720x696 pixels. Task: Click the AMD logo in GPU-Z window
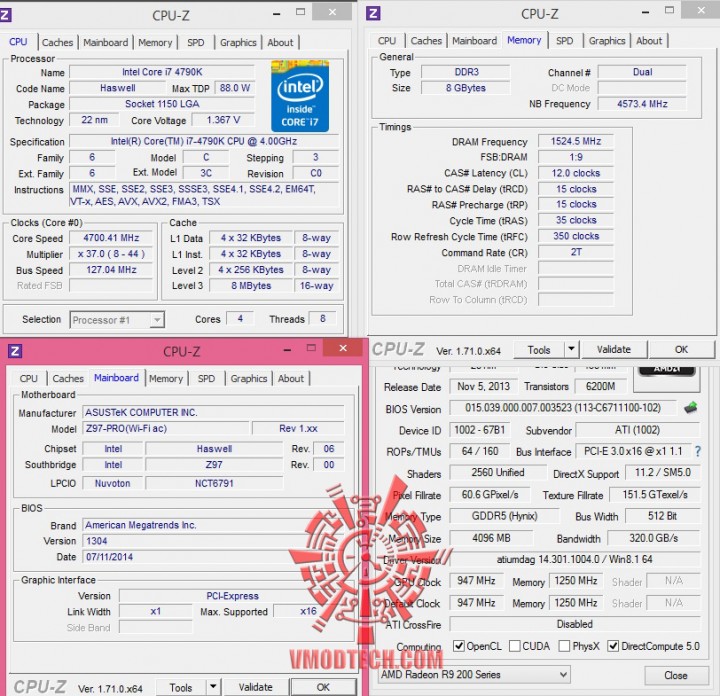point(667,371)
